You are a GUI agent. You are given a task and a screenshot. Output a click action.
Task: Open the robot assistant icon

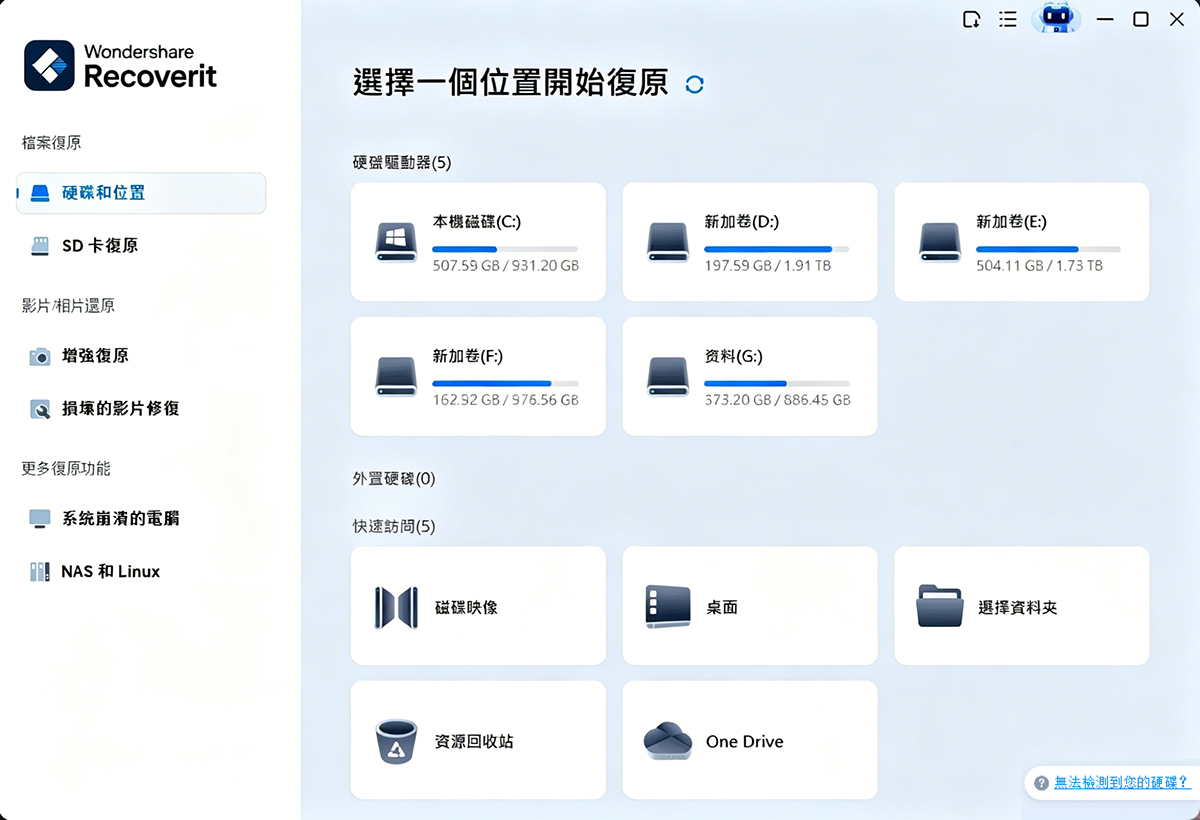click(1055, 19)
